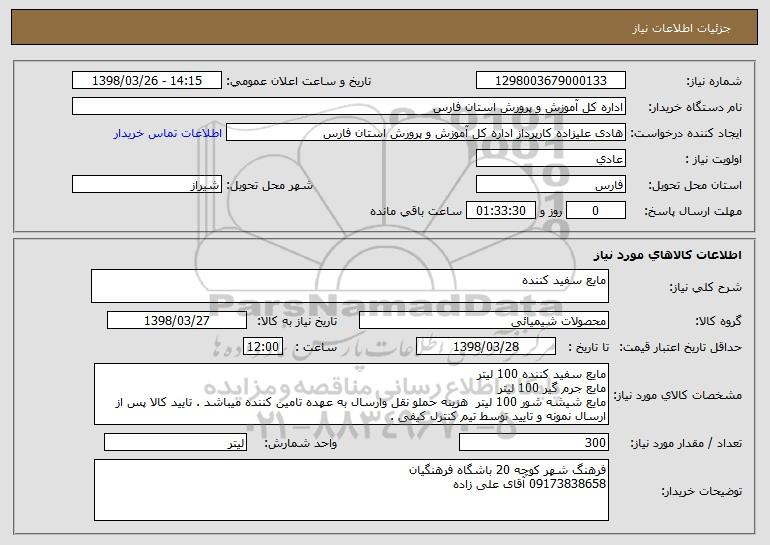Click the label واحد شمارش

[x=301, y=443]
